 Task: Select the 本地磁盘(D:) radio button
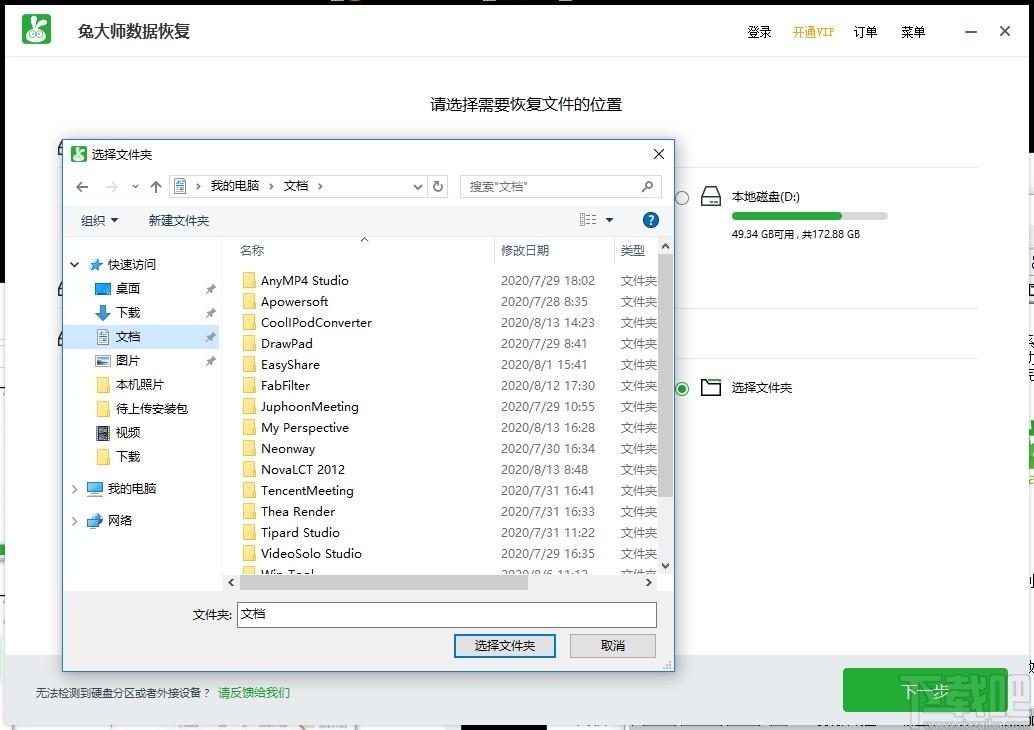(682, 197)
